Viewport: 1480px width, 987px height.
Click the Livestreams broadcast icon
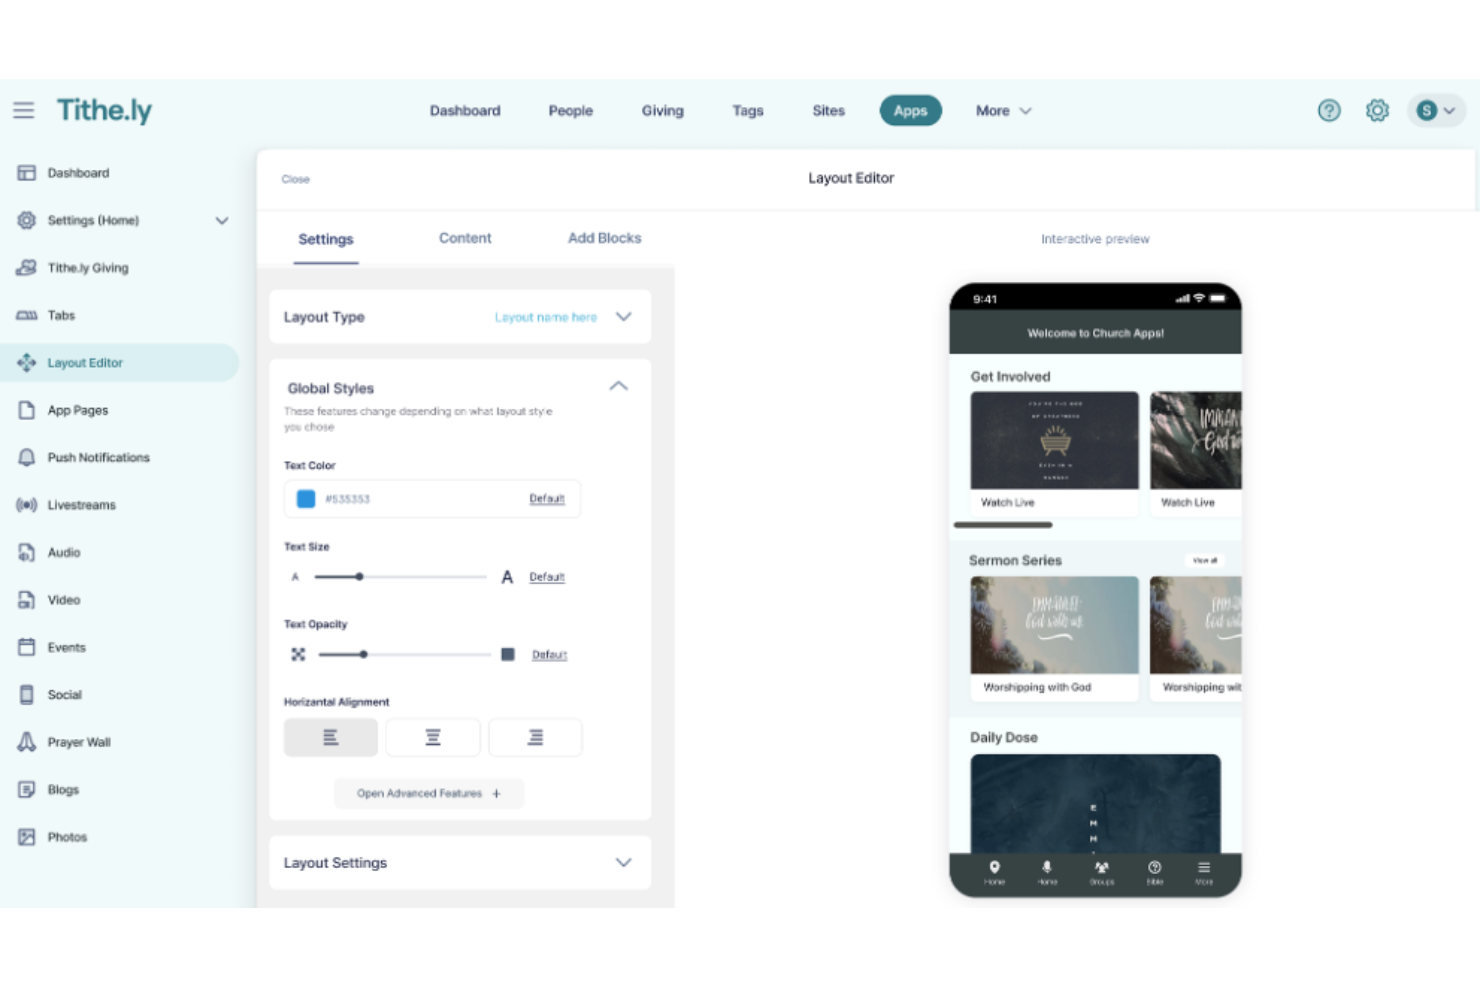tap(26, 505)
